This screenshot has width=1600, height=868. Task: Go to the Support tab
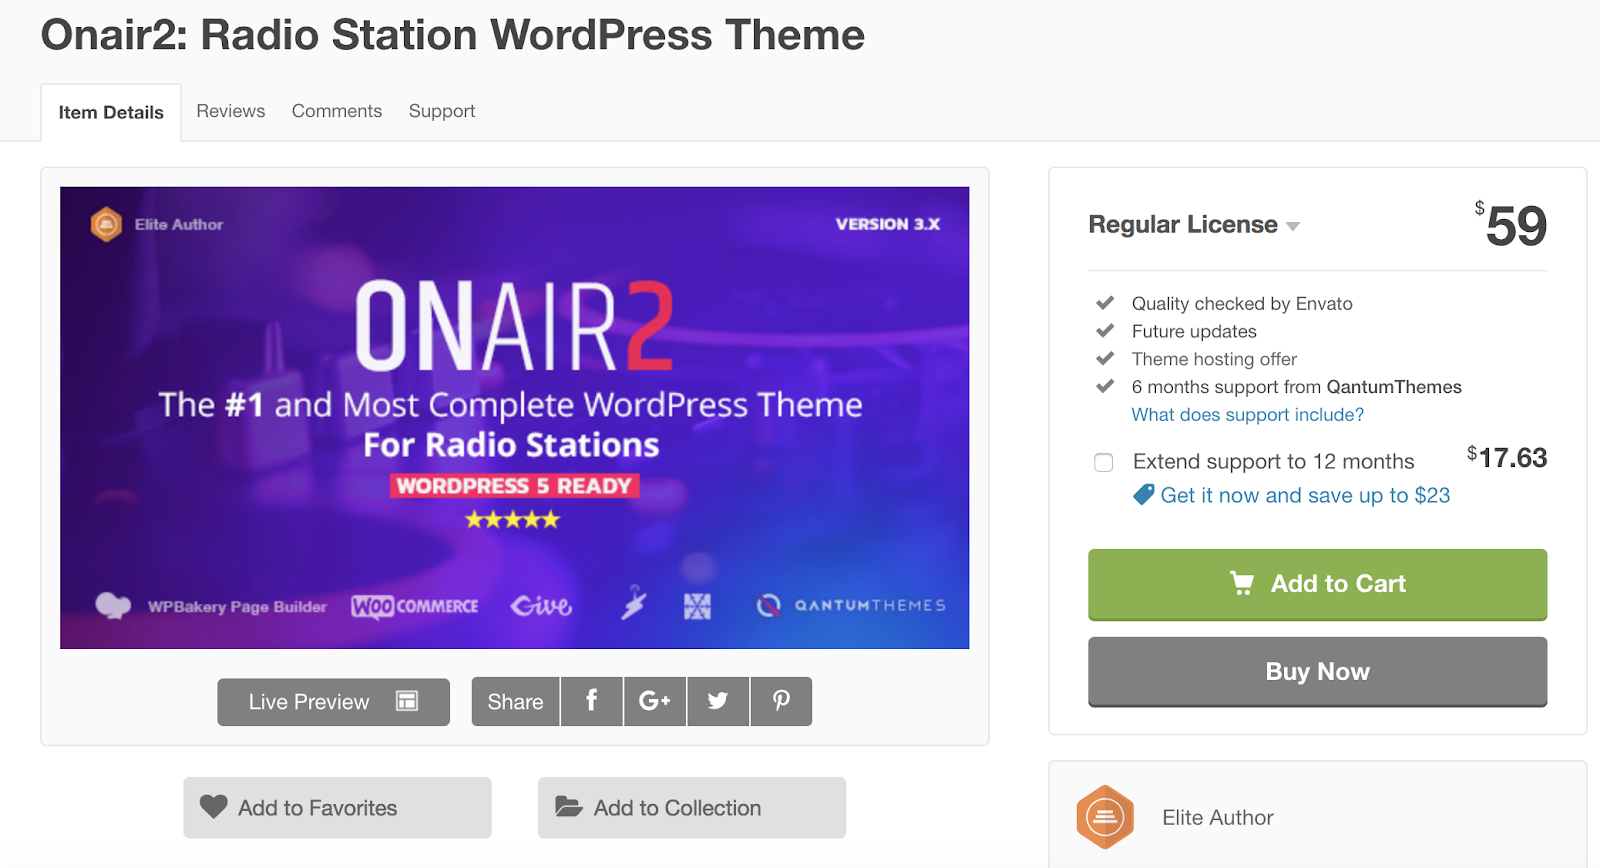pos(442,111)
